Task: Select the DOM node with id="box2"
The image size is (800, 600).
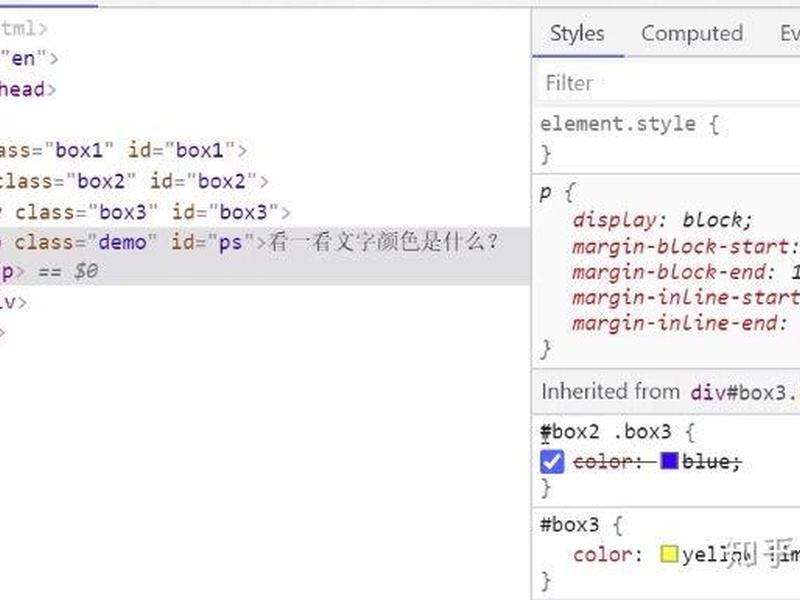Action: tap(135, 181)
